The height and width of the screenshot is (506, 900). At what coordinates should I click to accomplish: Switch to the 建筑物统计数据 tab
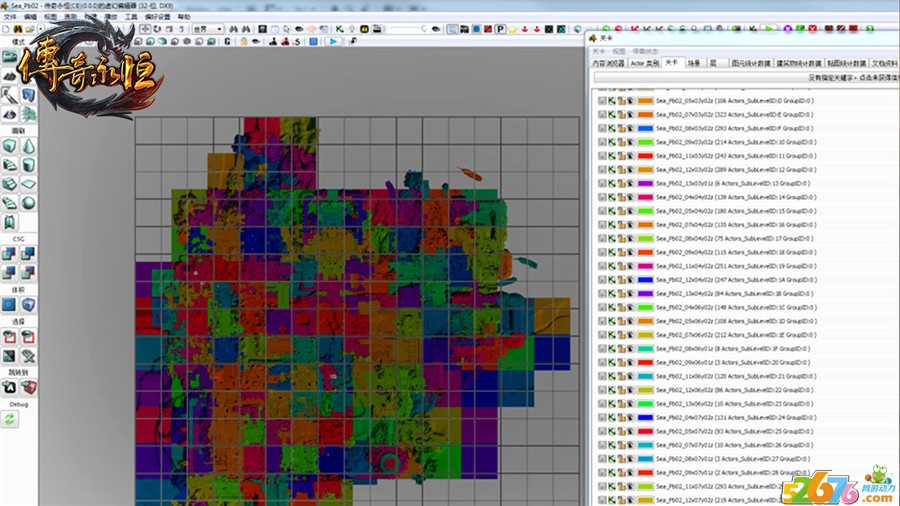coord(798,63)
